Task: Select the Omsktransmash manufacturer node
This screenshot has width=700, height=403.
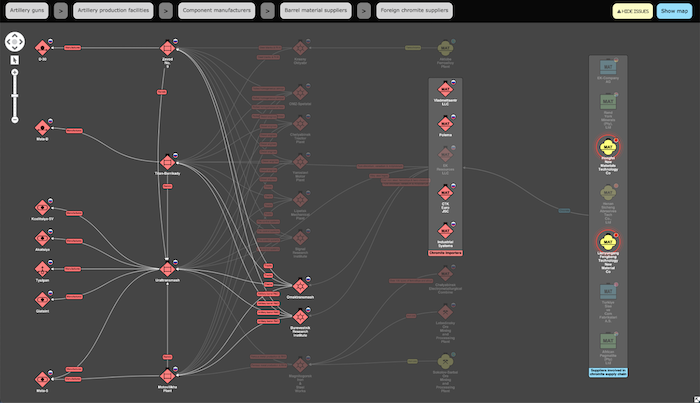Action: [x=300, y=286]
